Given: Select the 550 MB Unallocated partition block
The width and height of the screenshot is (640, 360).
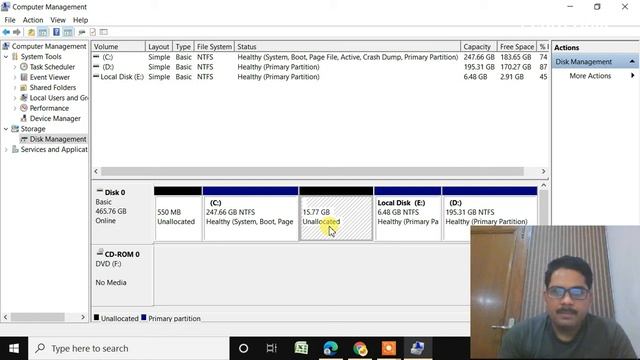Looking at the screenshot, I should [x=178, y=214].
